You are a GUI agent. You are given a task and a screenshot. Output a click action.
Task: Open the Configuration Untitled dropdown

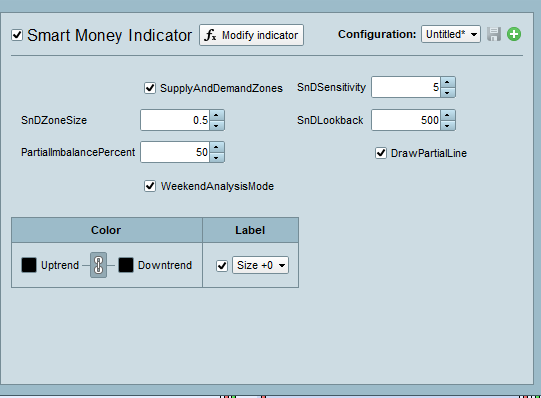(451, 34)
